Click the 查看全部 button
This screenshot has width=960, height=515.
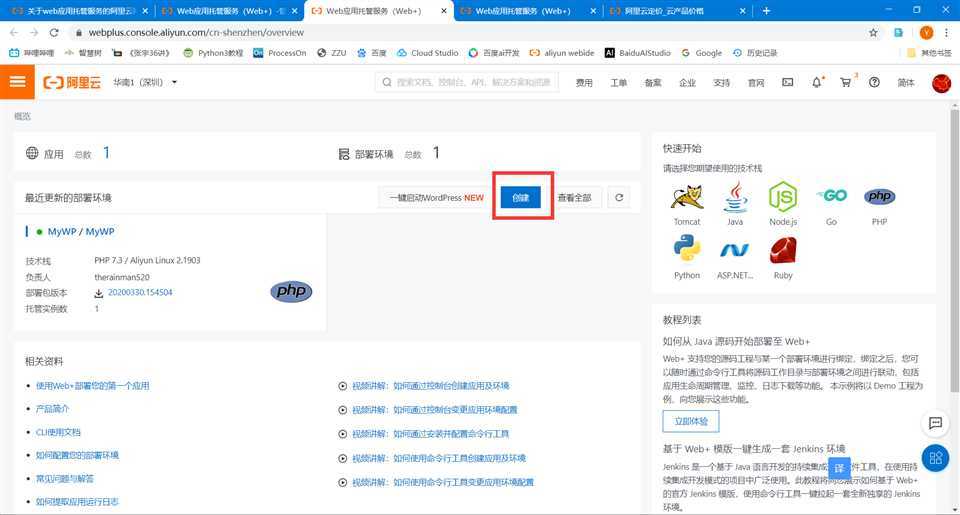574,198
